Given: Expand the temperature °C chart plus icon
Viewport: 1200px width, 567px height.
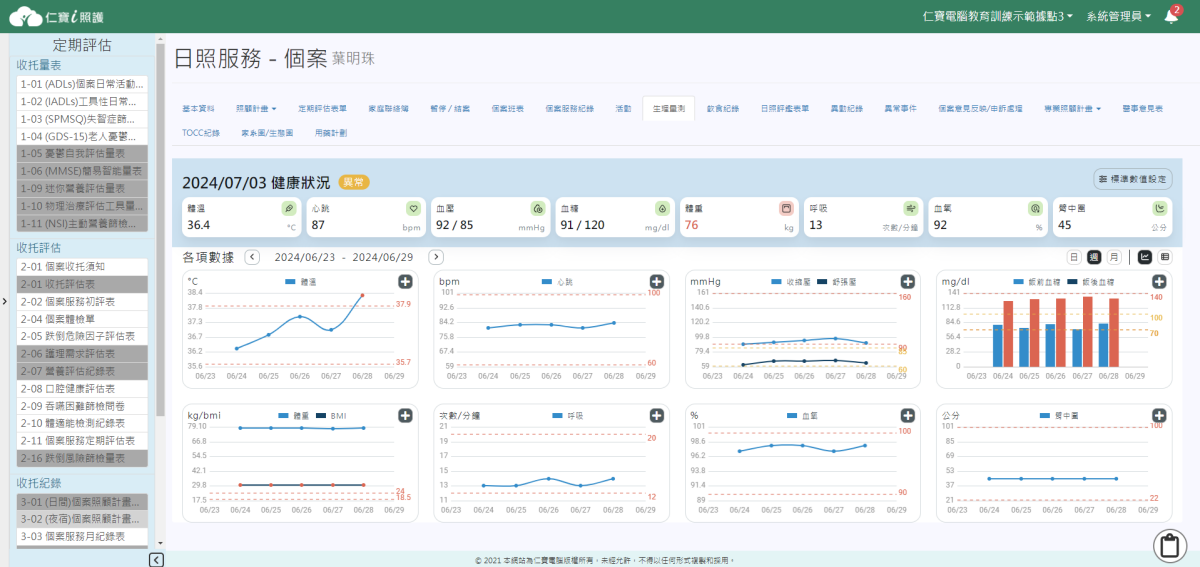Looking at the screenshot, I should 405,282.
